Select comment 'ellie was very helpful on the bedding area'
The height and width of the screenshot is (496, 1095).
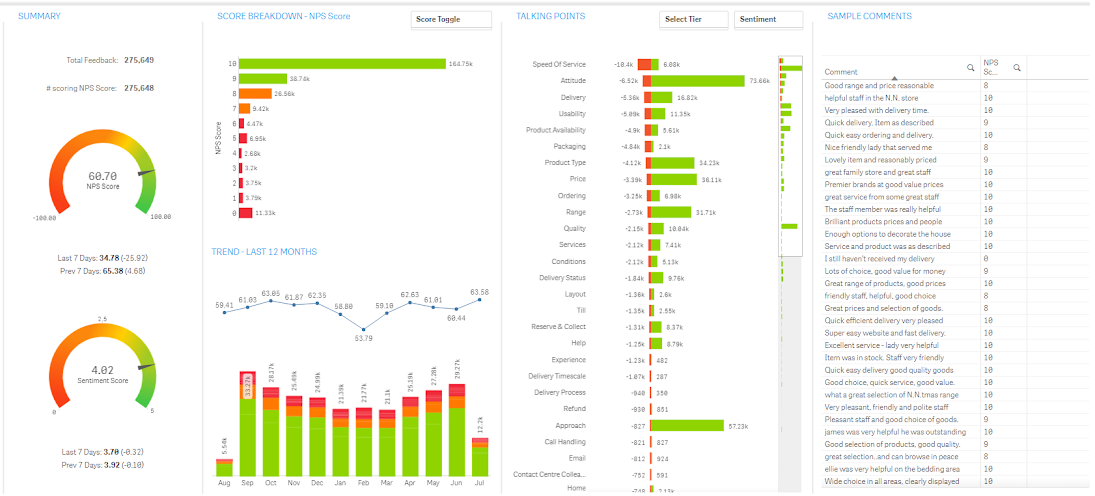(x=892, y=469)
